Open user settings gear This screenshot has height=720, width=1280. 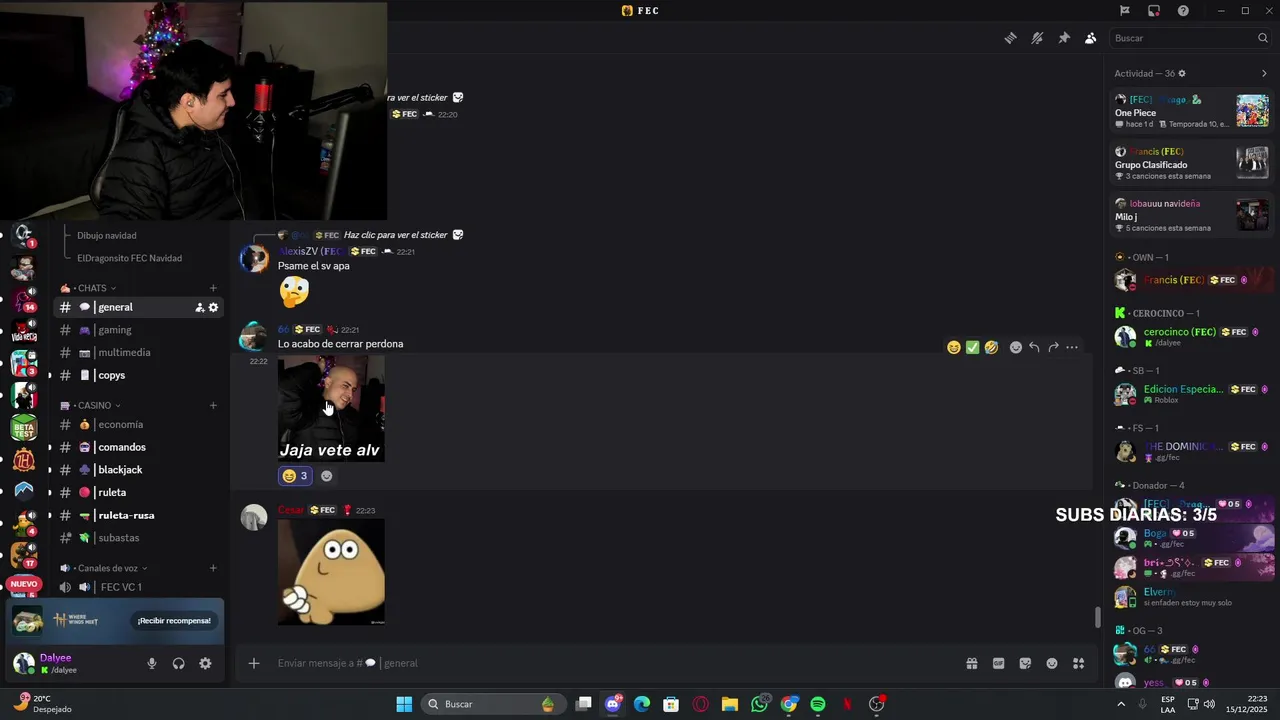[205, 663]
